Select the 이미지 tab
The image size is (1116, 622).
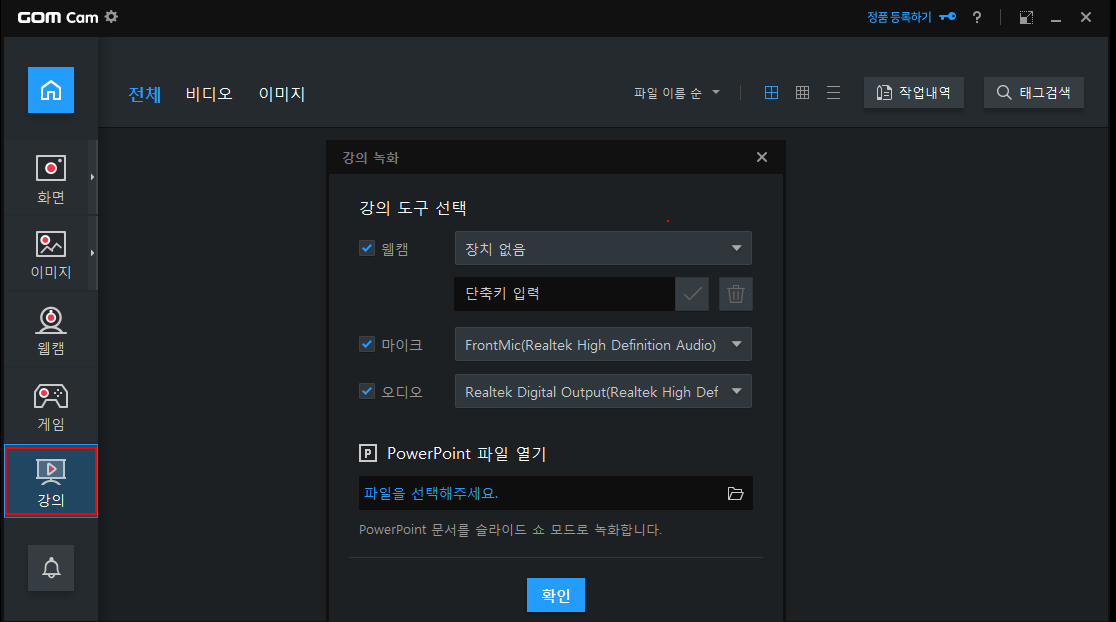coord(282,94)
